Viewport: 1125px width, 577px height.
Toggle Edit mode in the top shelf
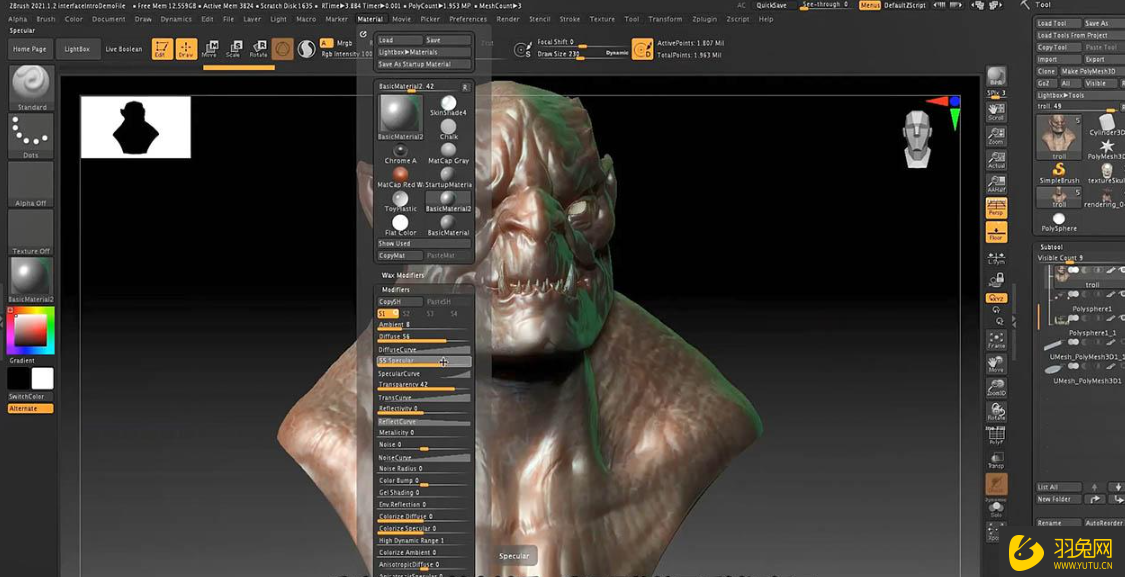tap(162, 47)
